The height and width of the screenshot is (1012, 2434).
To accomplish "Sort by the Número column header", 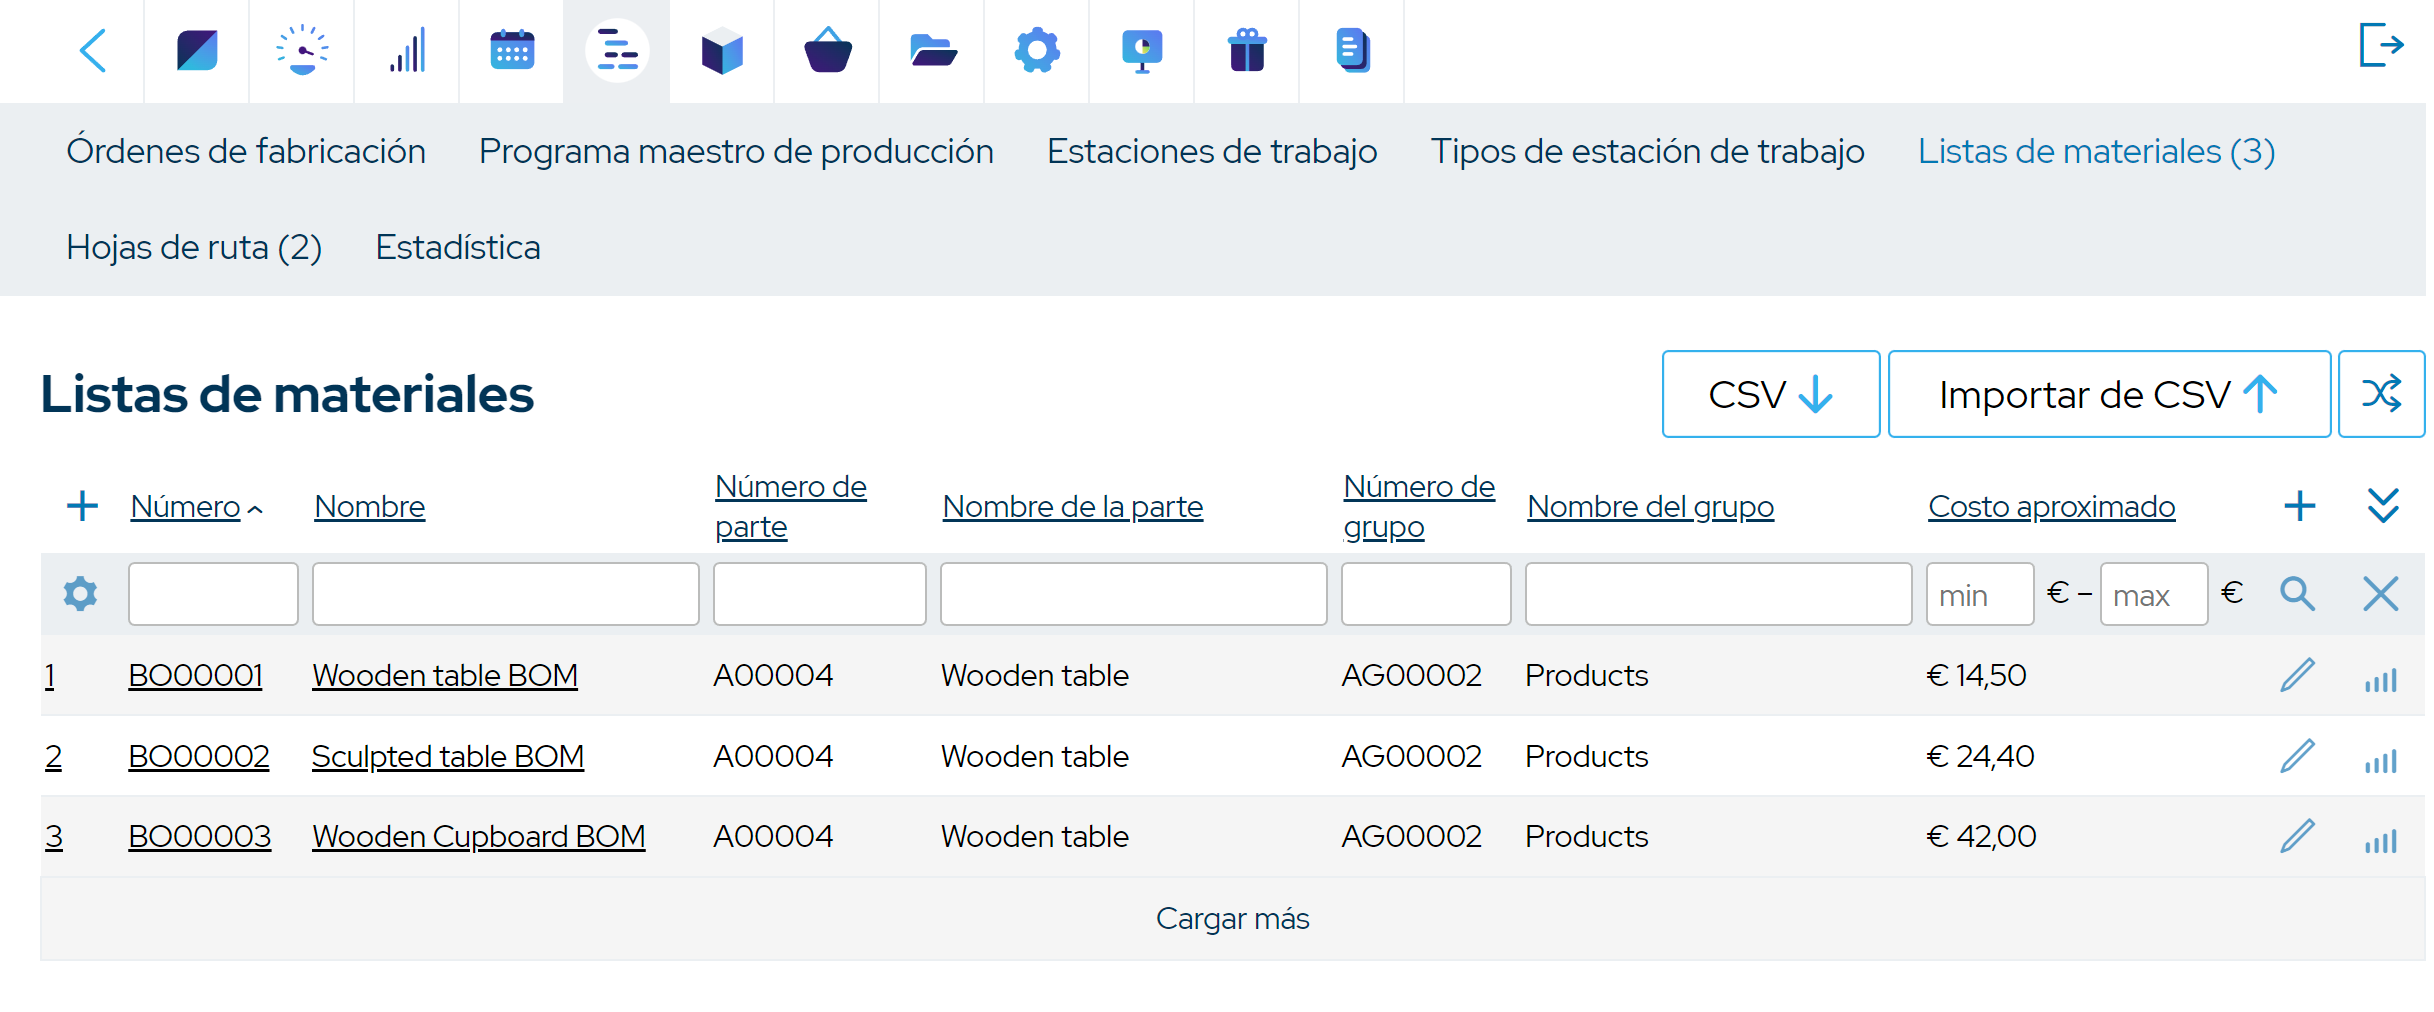I will 186,507.
